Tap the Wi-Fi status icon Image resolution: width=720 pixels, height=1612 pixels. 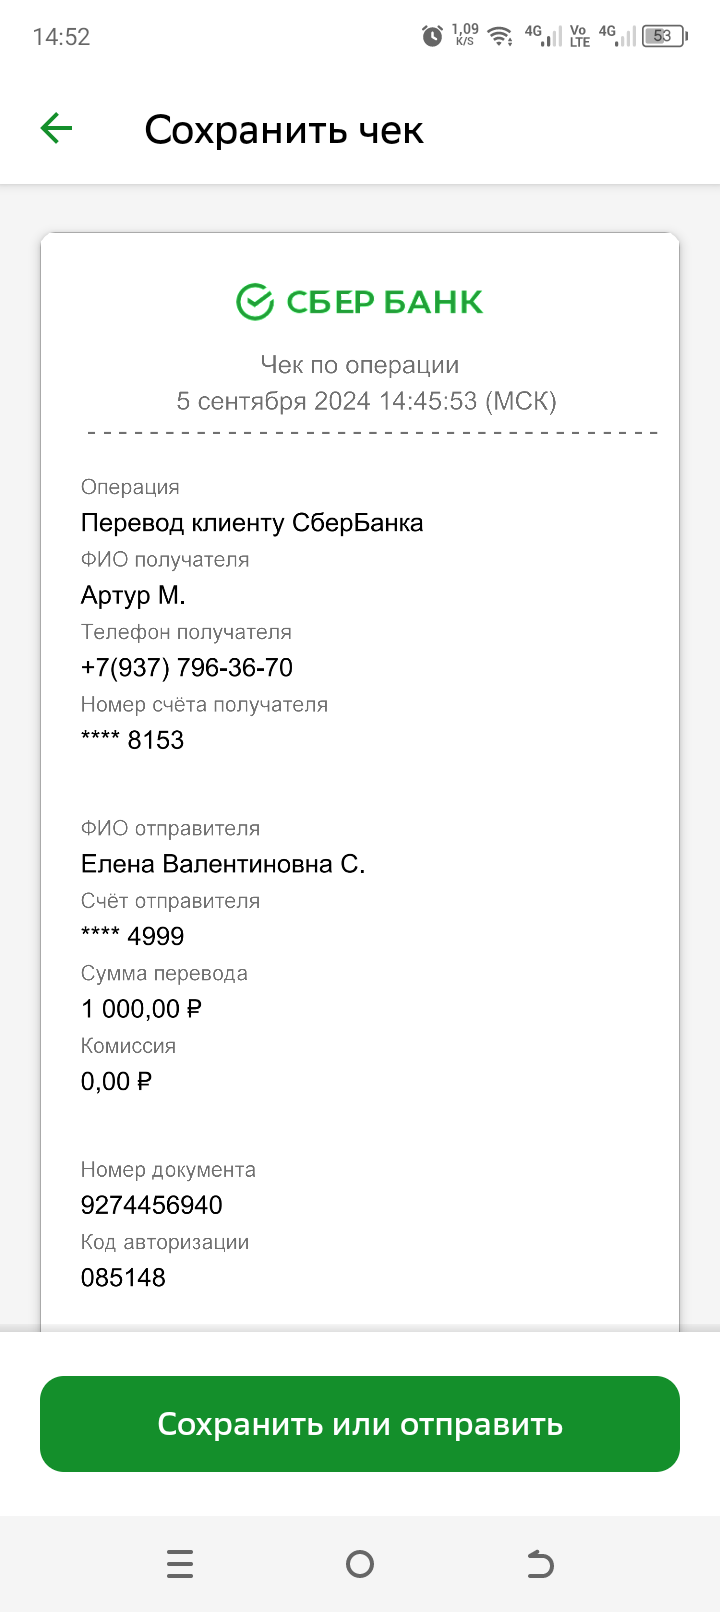click(x=500, y=37)
